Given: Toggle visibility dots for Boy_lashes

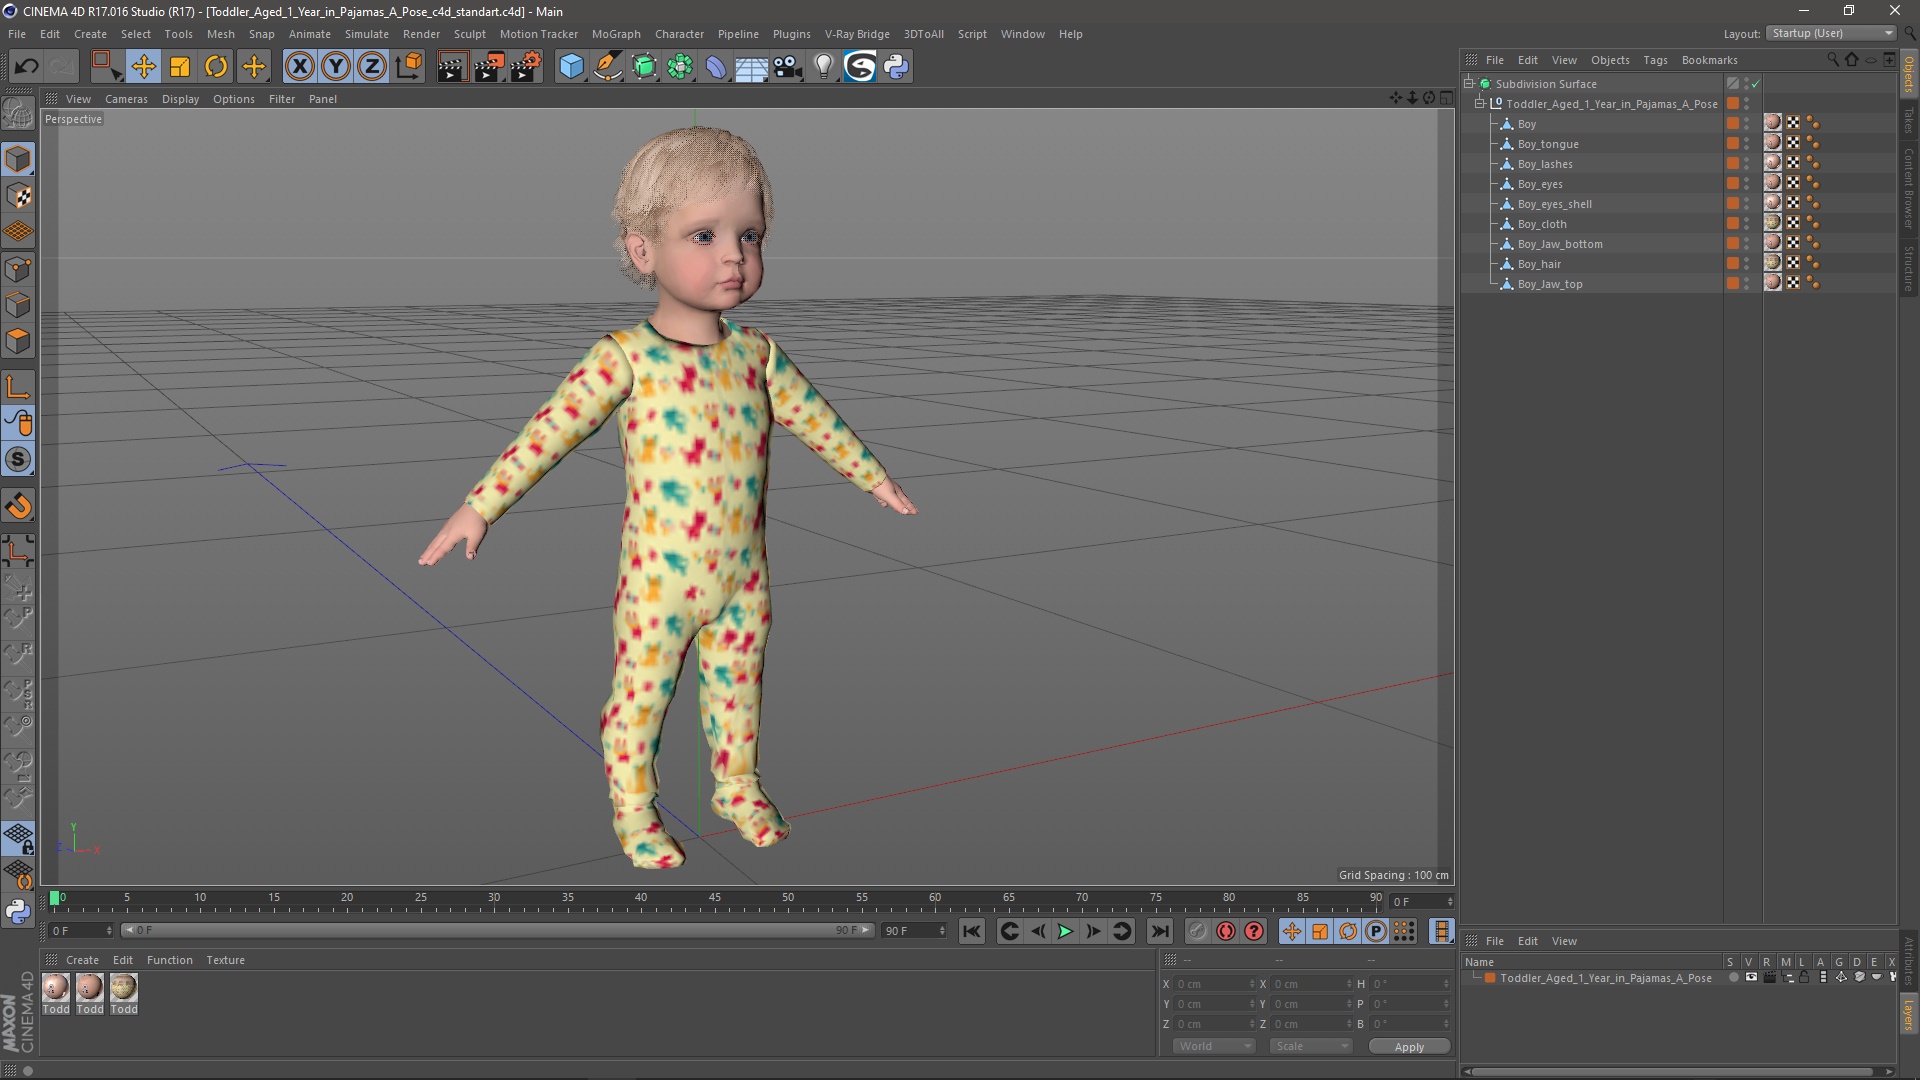Looking at the screenshot, I should click(1747, 164).
